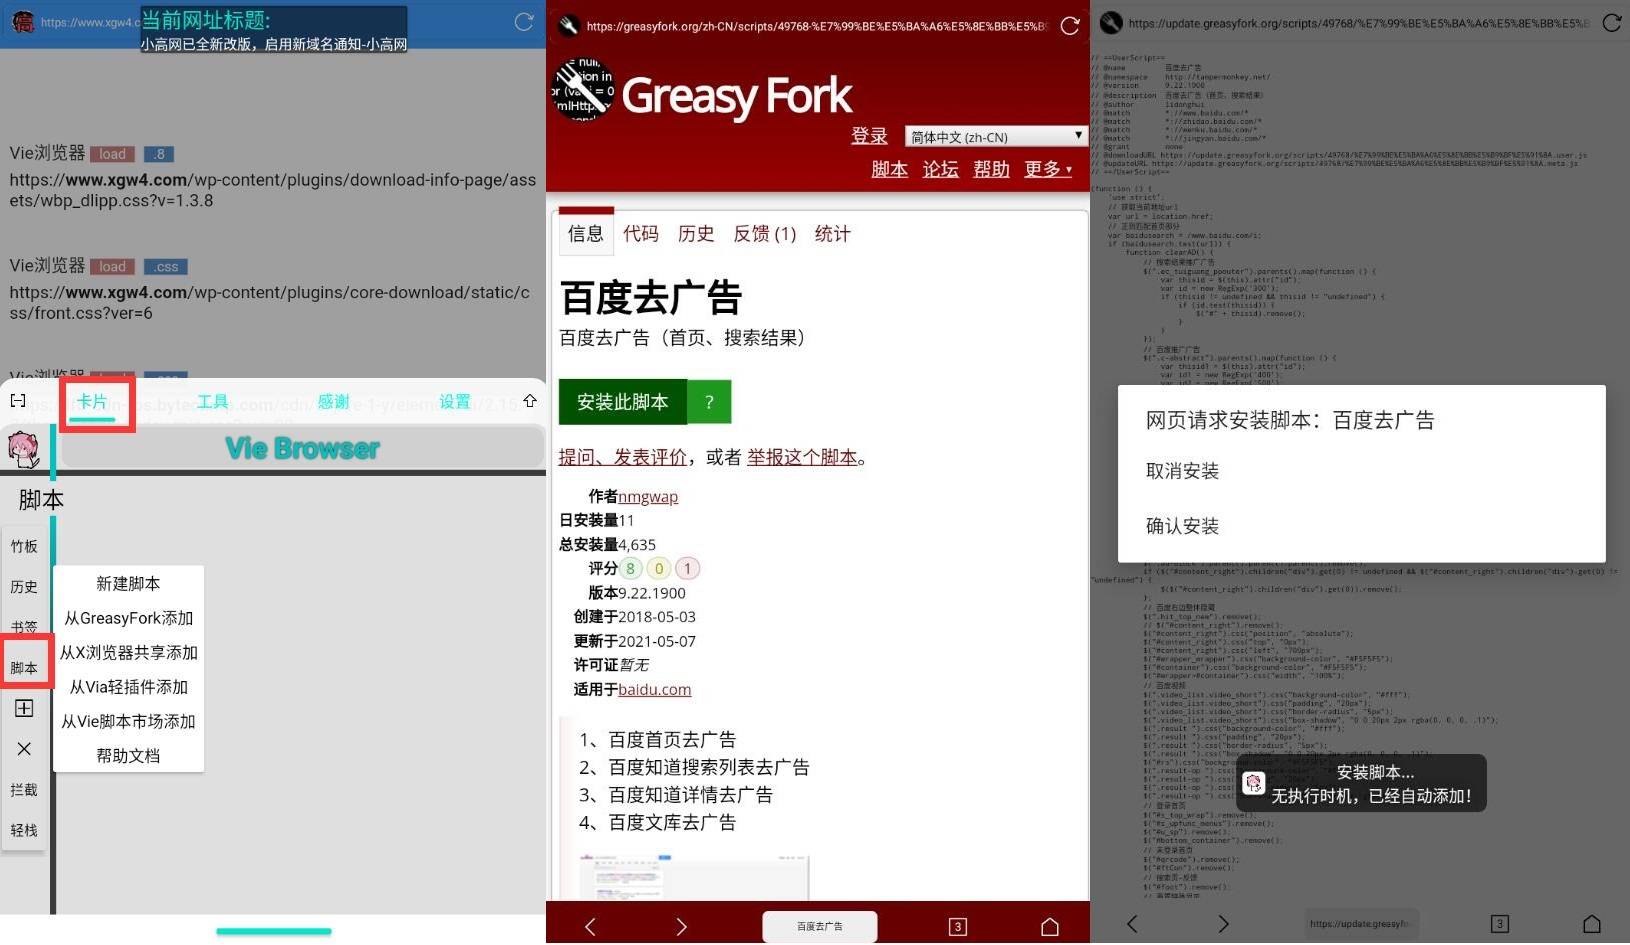Open 拦截 in the Vie sidebar
Viewport: 1630px width, 945px height.
24,790
